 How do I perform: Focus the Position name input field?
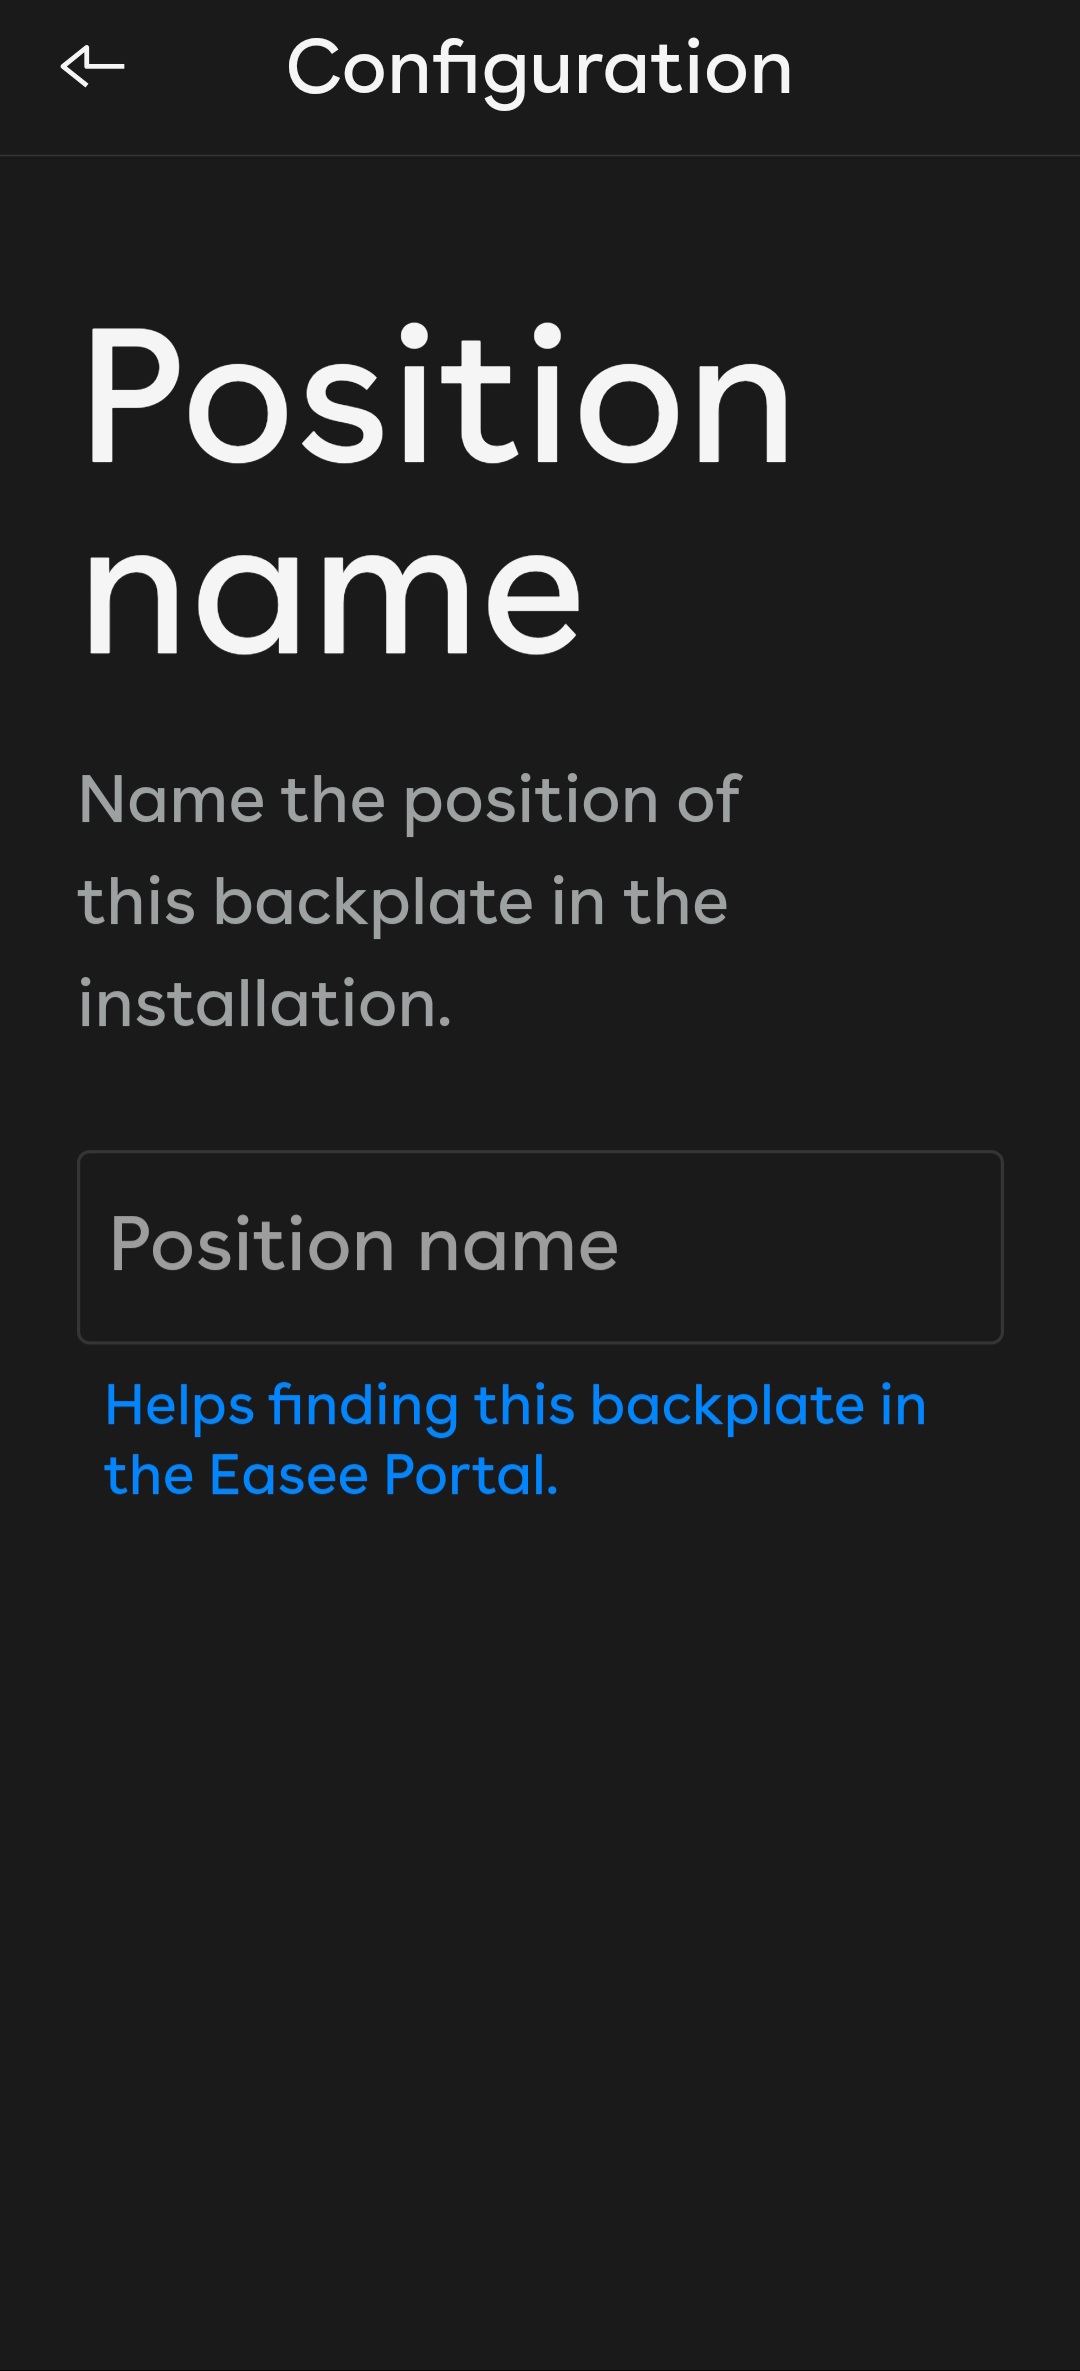click(x=540, y=1246)
